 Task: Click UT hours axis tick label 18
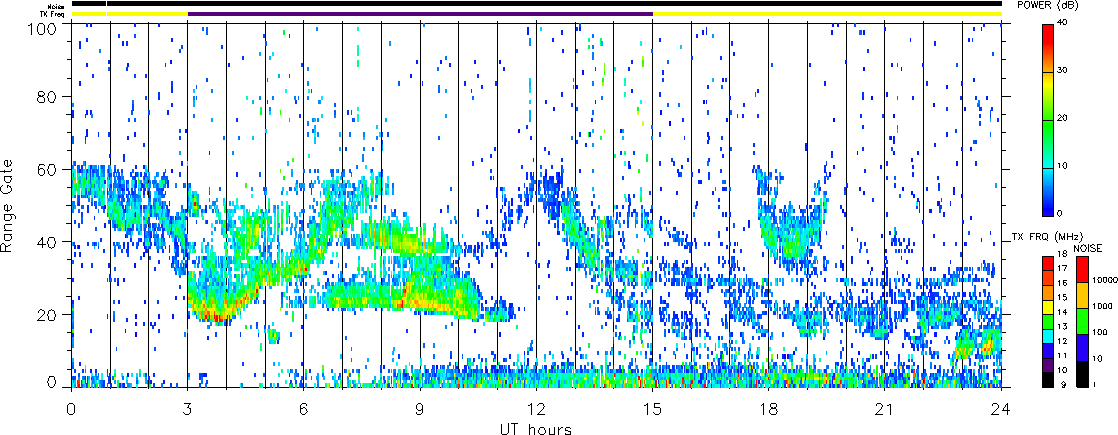(x=769, y=409)
